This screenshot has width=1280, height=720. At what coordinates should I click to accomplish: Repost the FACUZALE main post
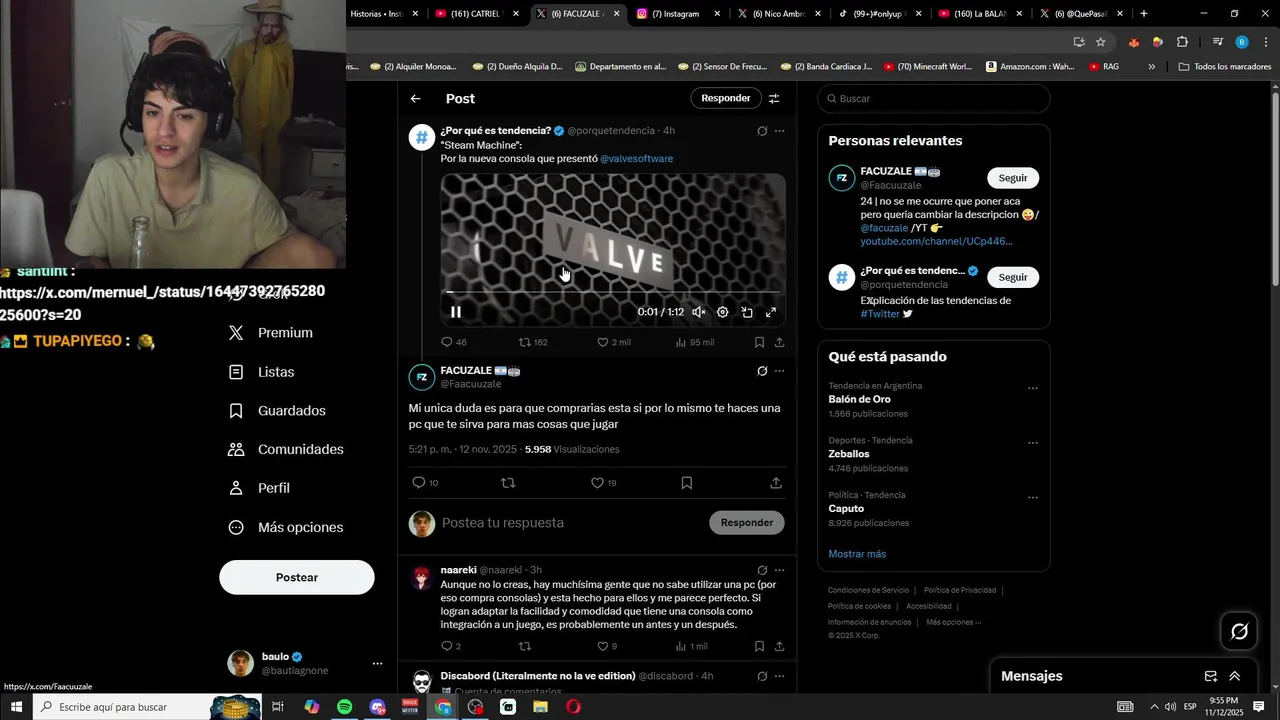pyautogui.click(x=508, y=483)
